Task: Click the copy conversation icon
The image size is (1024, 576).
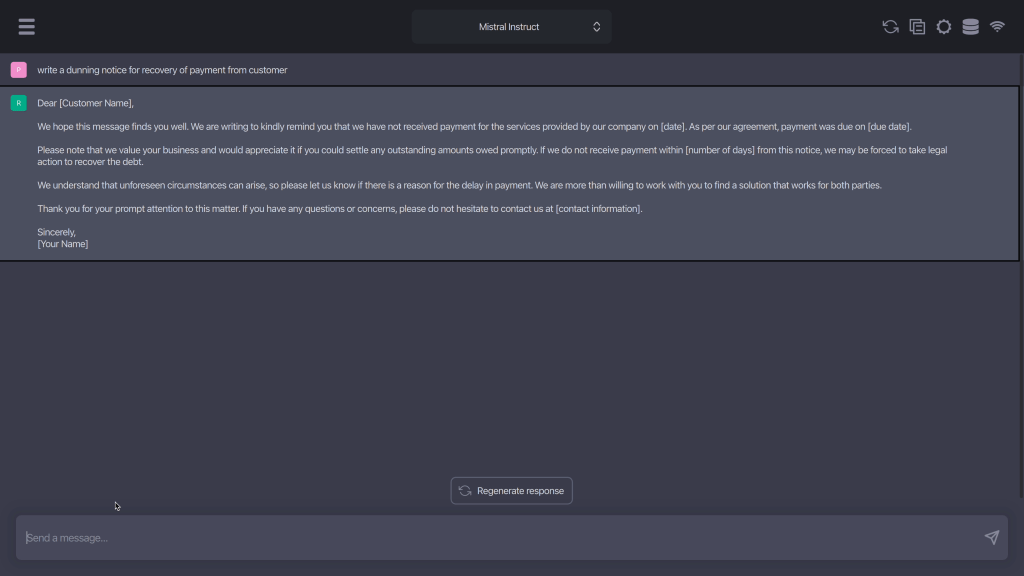Action: click(x=917, y=27)
